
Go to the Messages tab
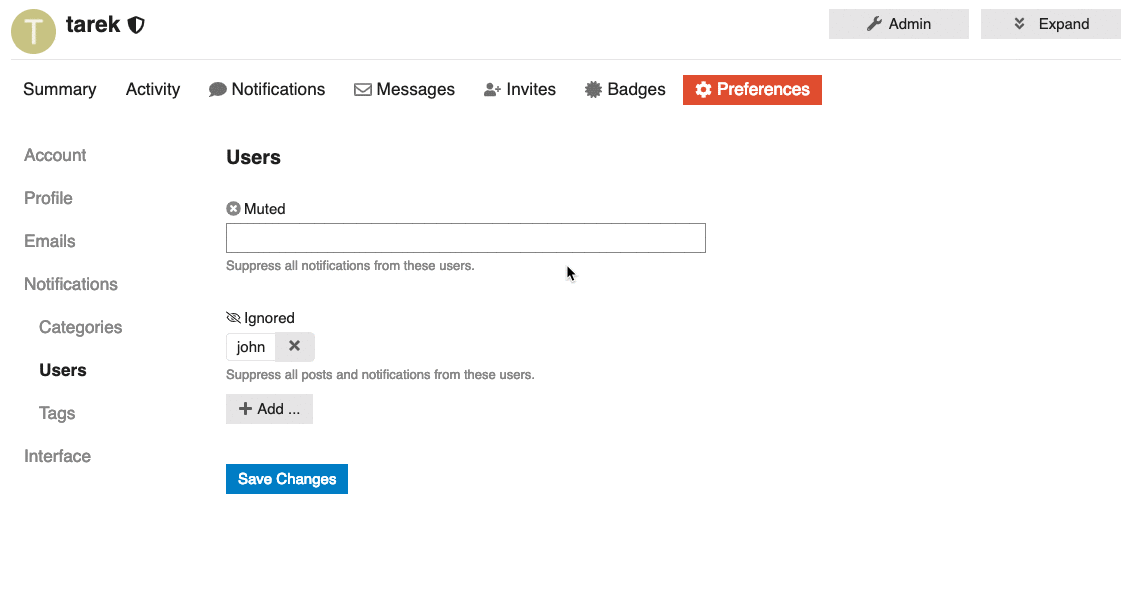click(x=404, y=89)
